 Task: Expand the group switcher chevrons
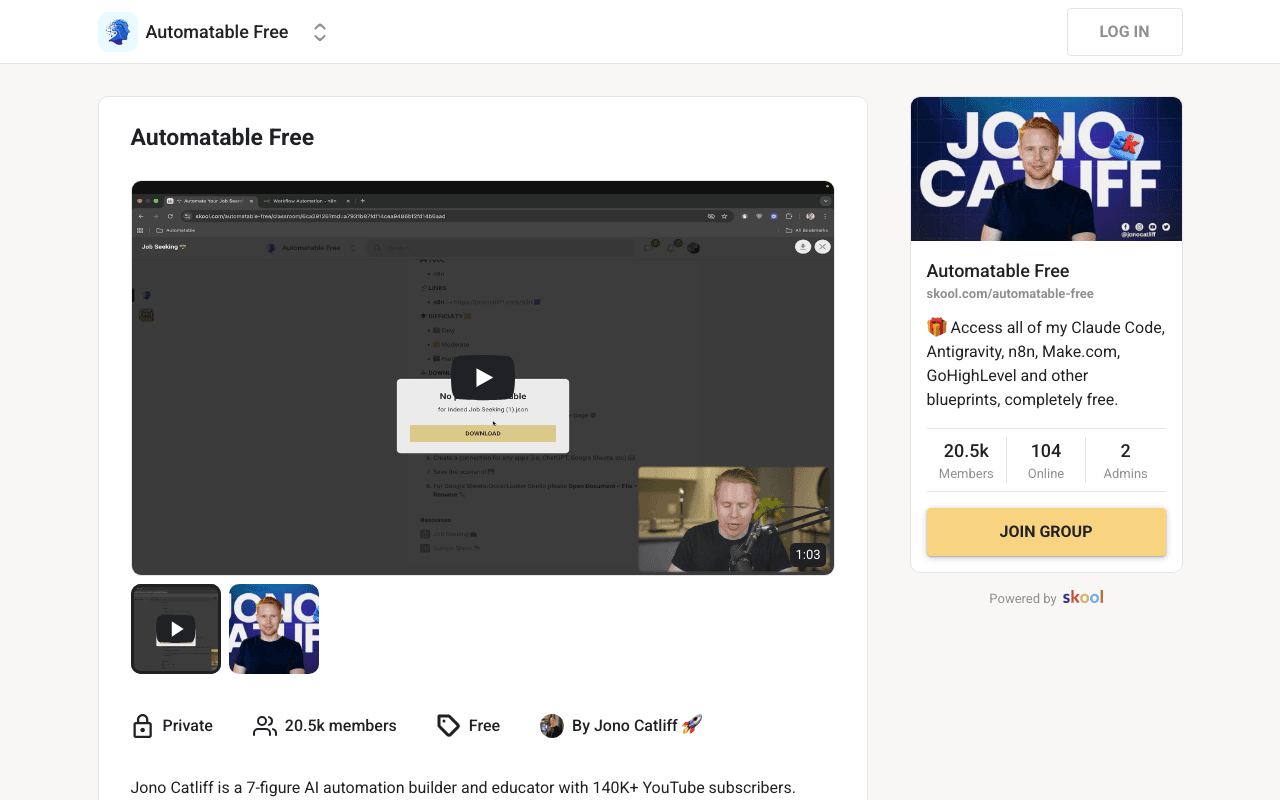coord(320,32)
